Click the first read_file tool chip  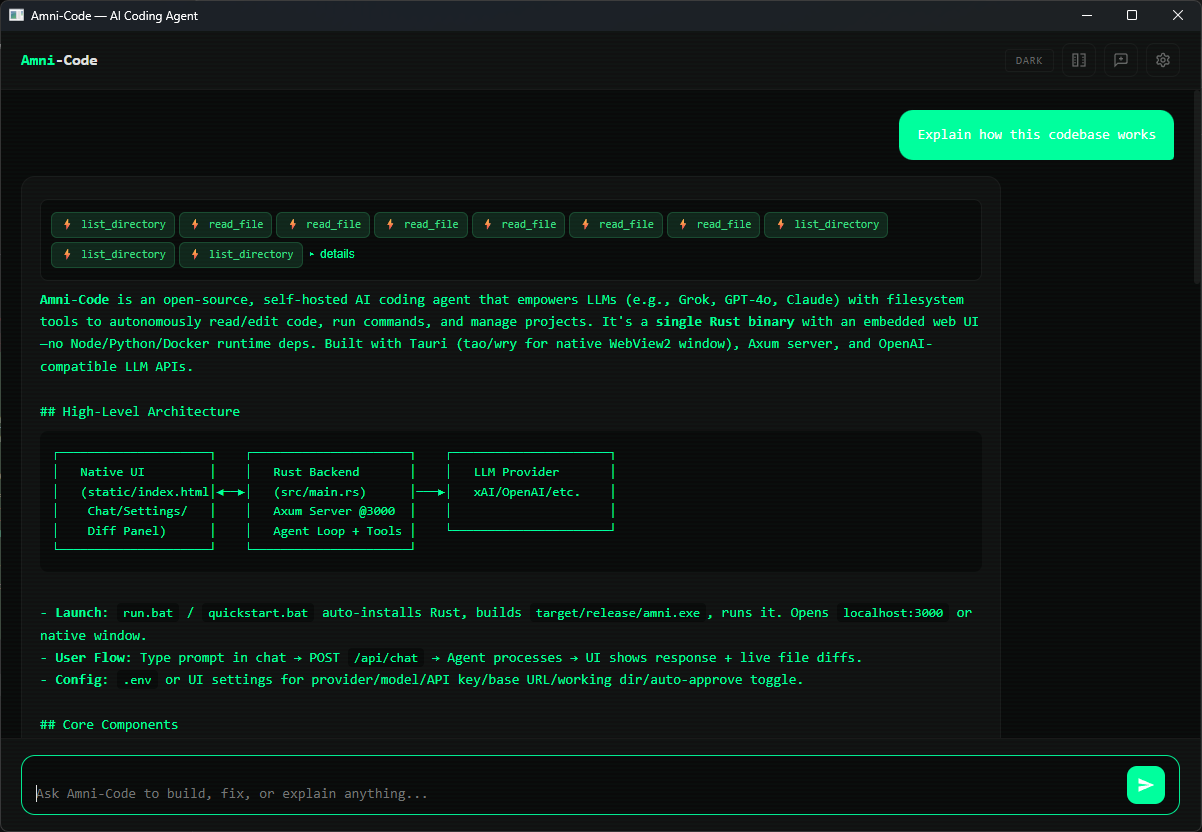tap(225, 224)
